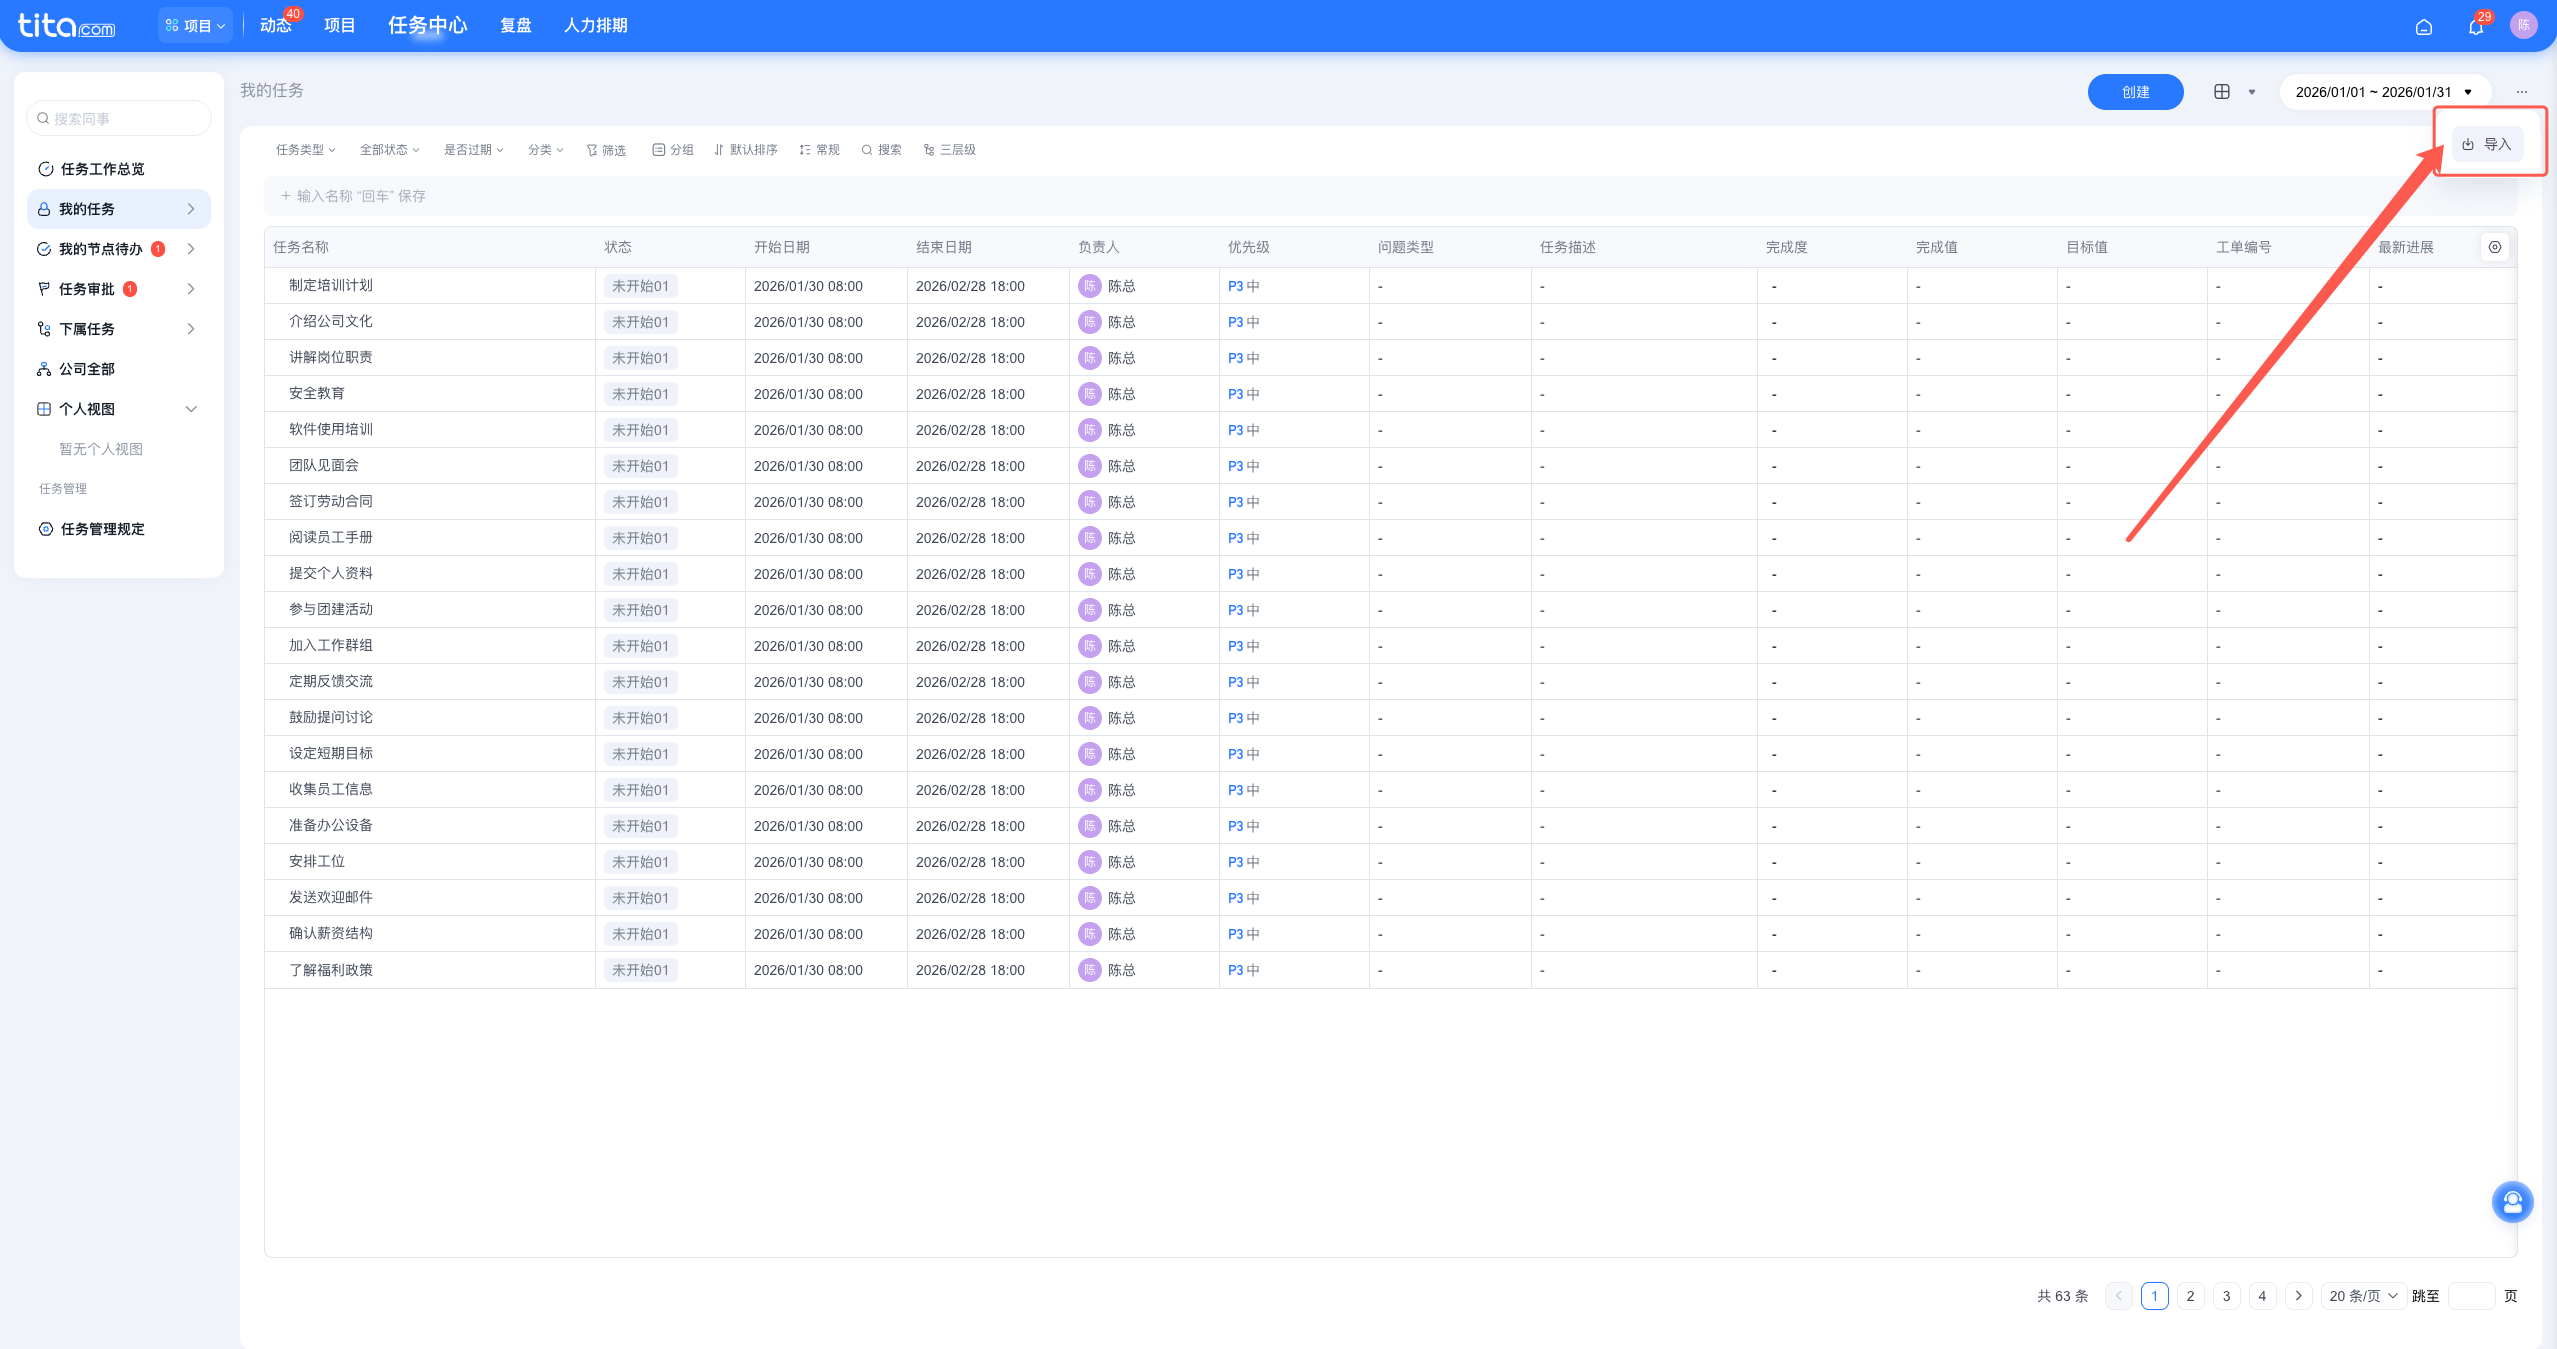Open the 分类 filter dropdown

coord(546,150)
